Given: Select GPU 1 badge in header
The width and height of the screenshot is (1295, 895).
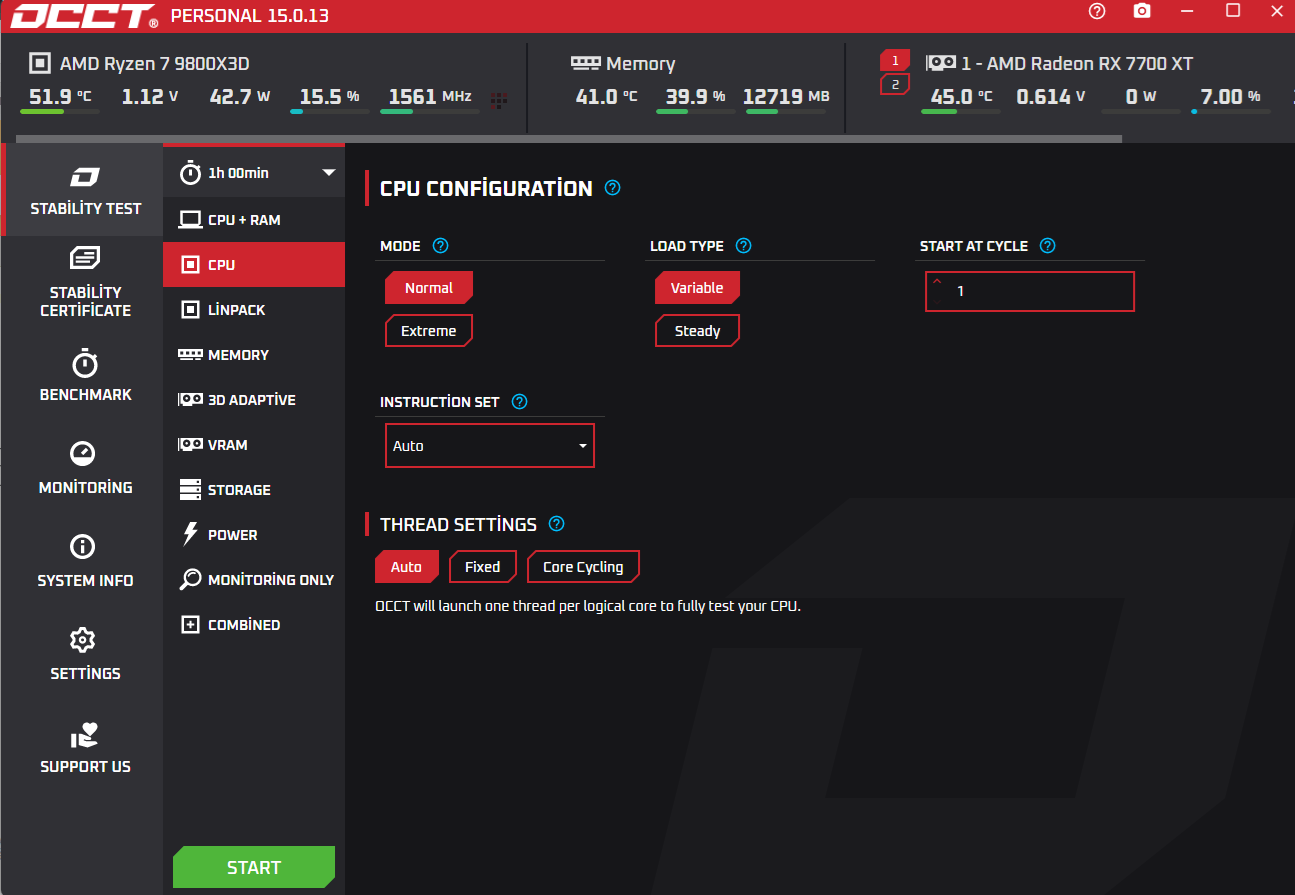Looking at the screenshot, I should pyautogui.click(x=895, y=61).
